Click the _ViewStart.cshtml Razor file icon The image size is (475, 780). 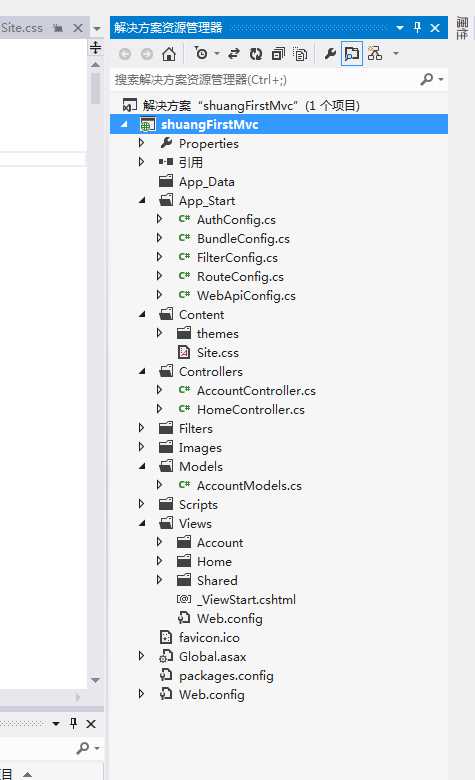click(x=184, y=599)
